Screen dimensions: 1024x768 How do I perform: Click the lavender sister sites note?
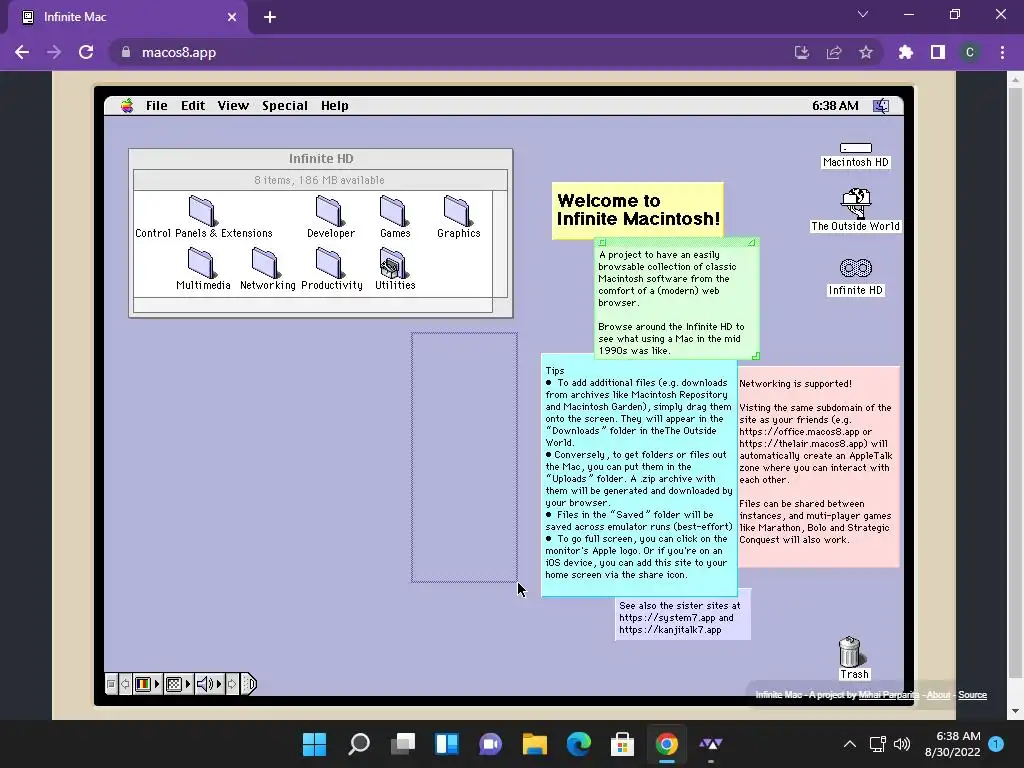coord(682,617)
